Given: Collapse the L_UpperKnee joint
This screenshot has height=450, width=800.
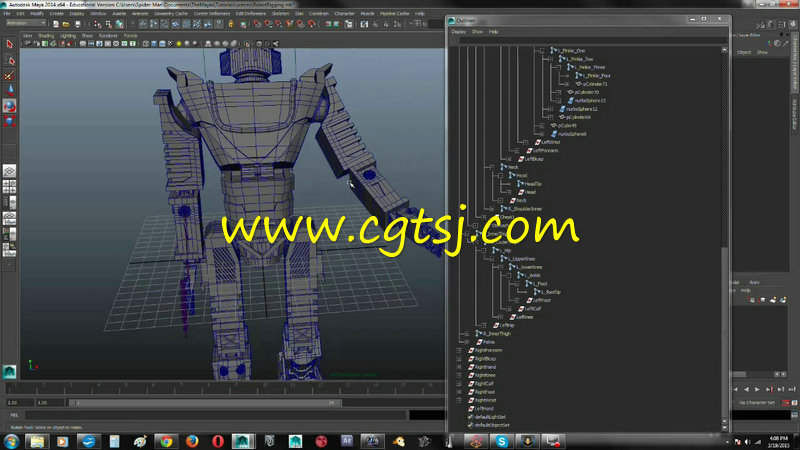Looking at the screenshot, I should pyautogui.click(x=492, y=259).
